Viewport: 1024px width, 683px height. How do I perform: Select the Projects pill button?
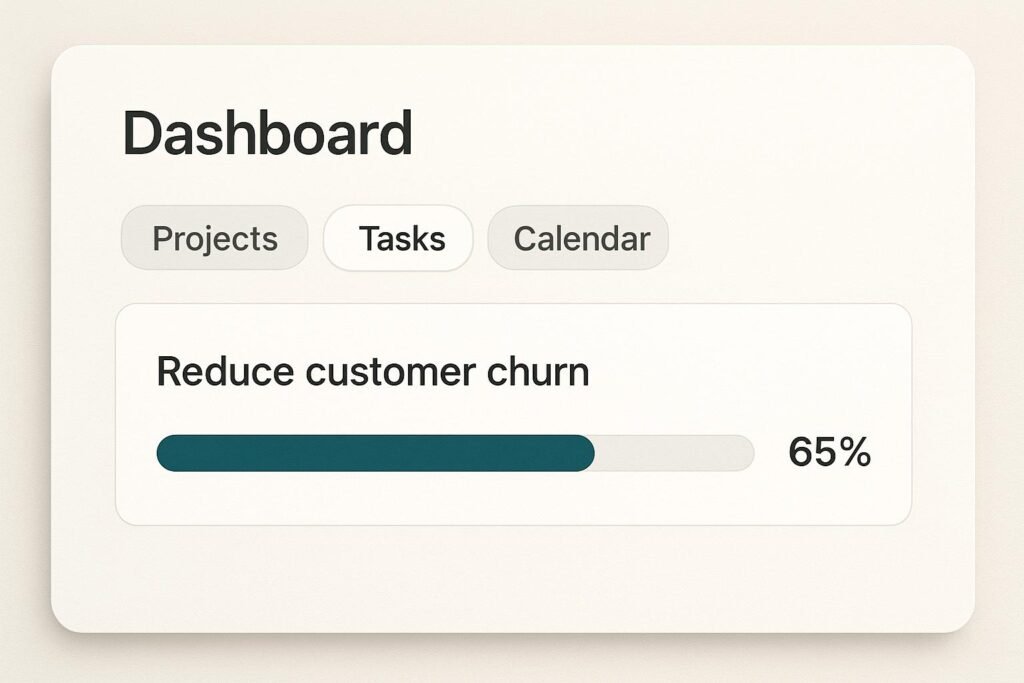(213, 238)
